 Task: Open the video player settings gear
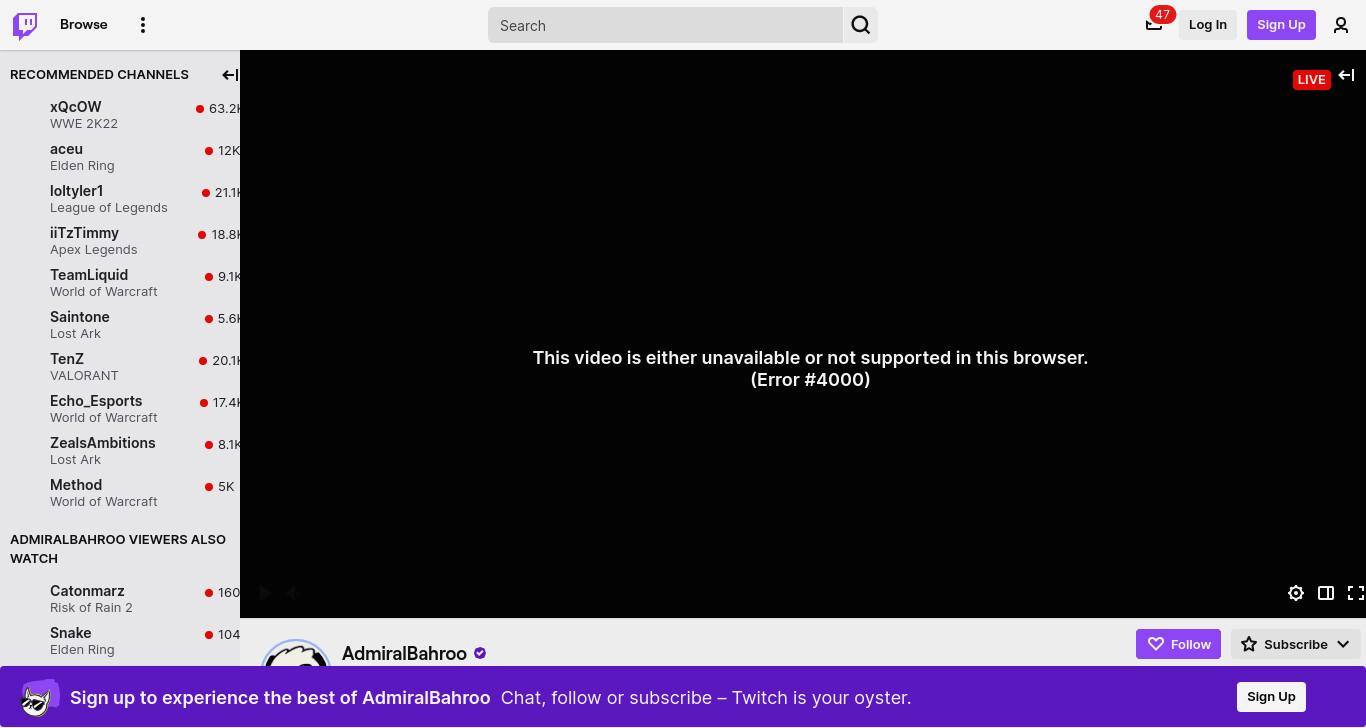click(1296, 593)
